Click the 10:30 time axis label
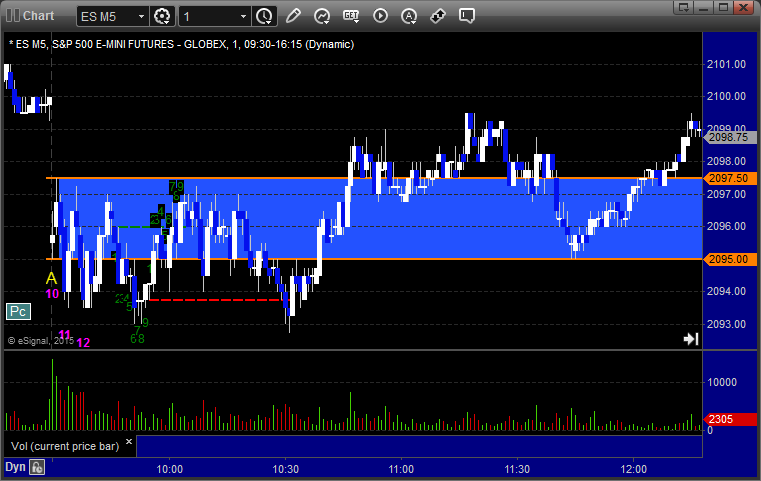This screenshot has height=481, width=761. coord(285,469)
